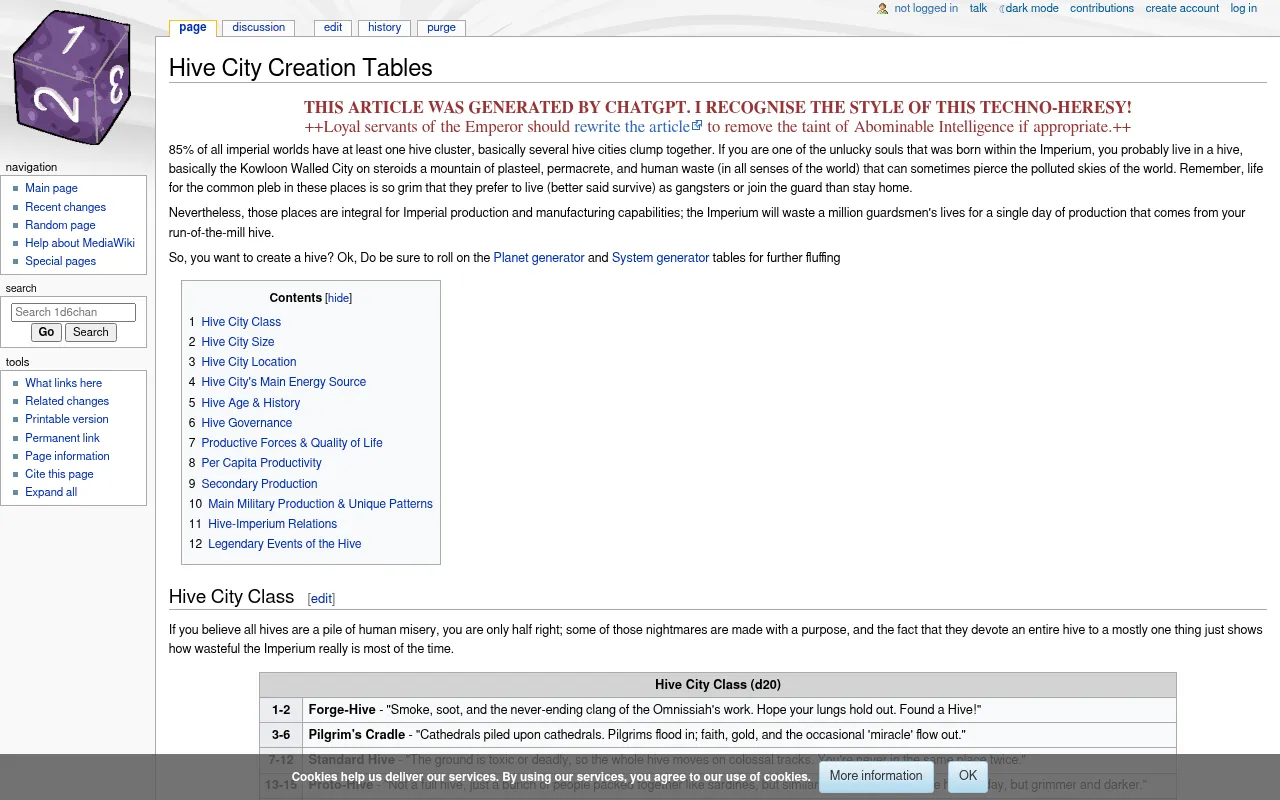Click the log in link
Image resolution: width=1280 pixels, height=800 pixels.
pos(1244,8)
